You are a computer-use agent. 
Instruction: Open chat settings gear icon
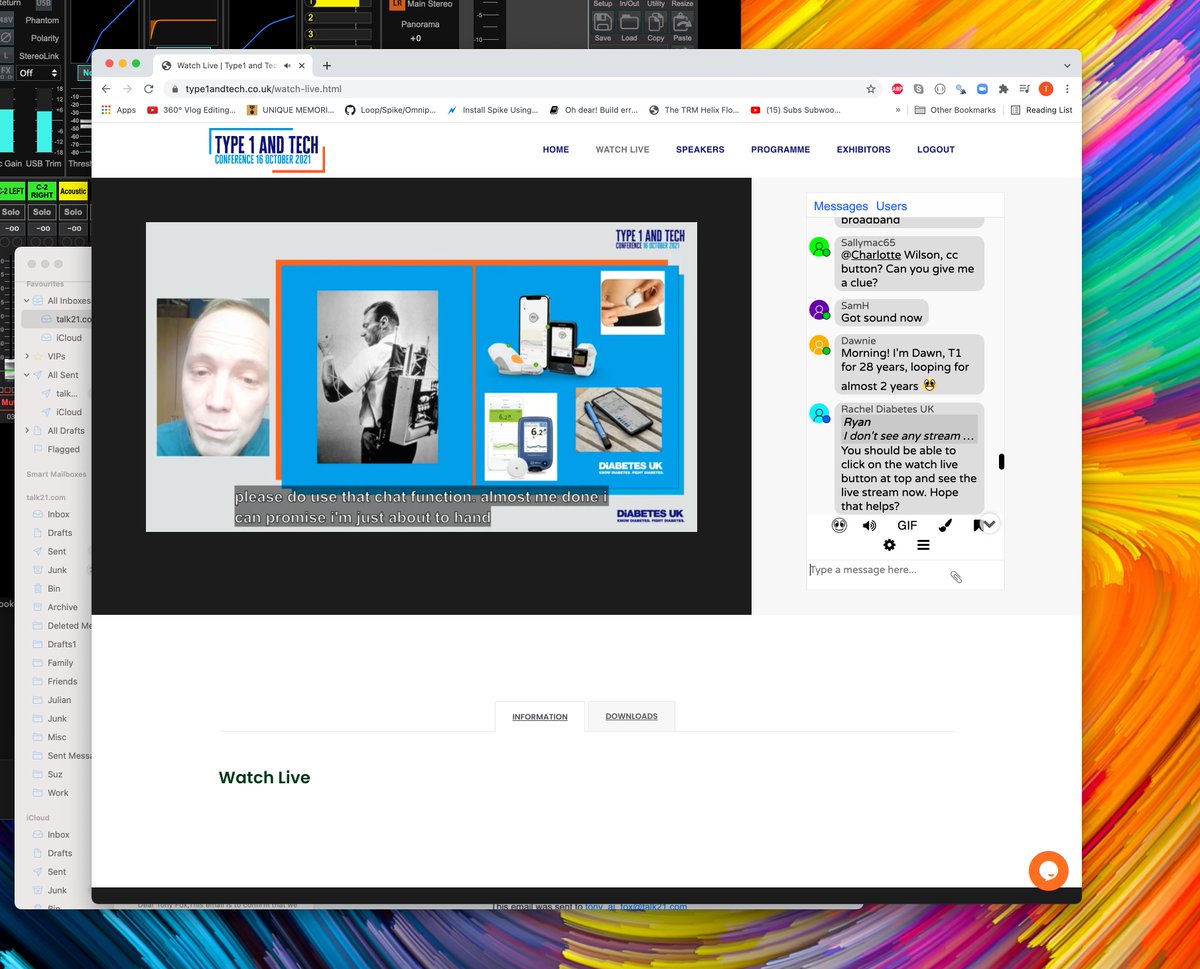889,545
